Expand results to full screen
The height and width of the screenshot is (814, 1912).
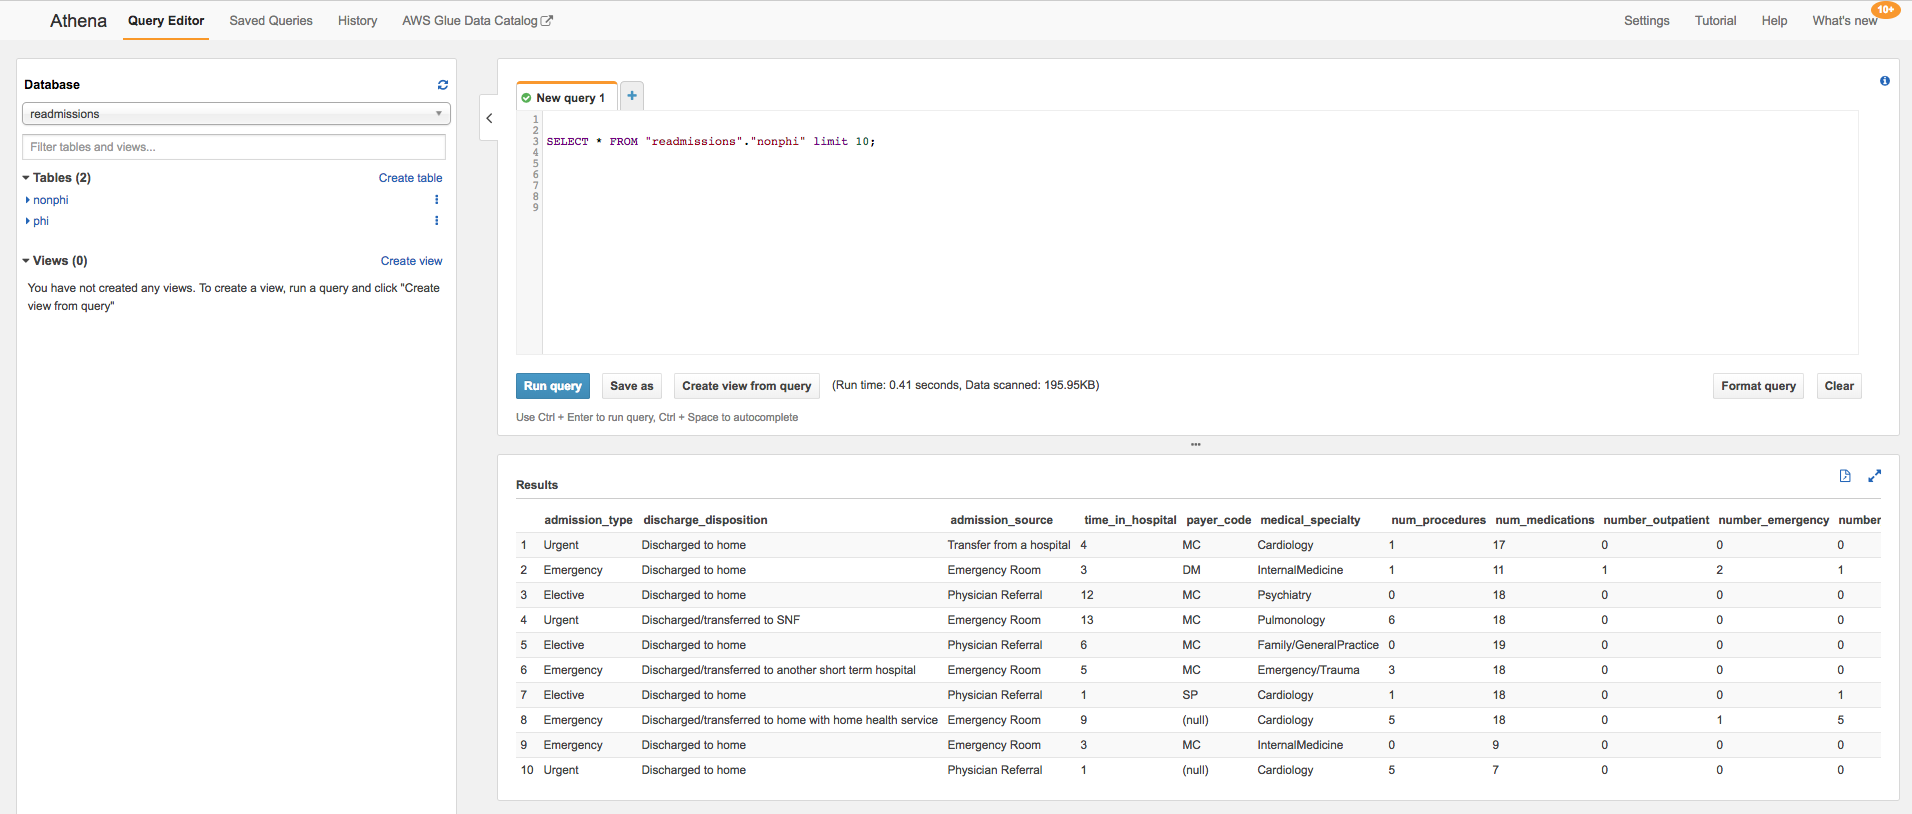pyautogui.click(x=1874, y=476)
